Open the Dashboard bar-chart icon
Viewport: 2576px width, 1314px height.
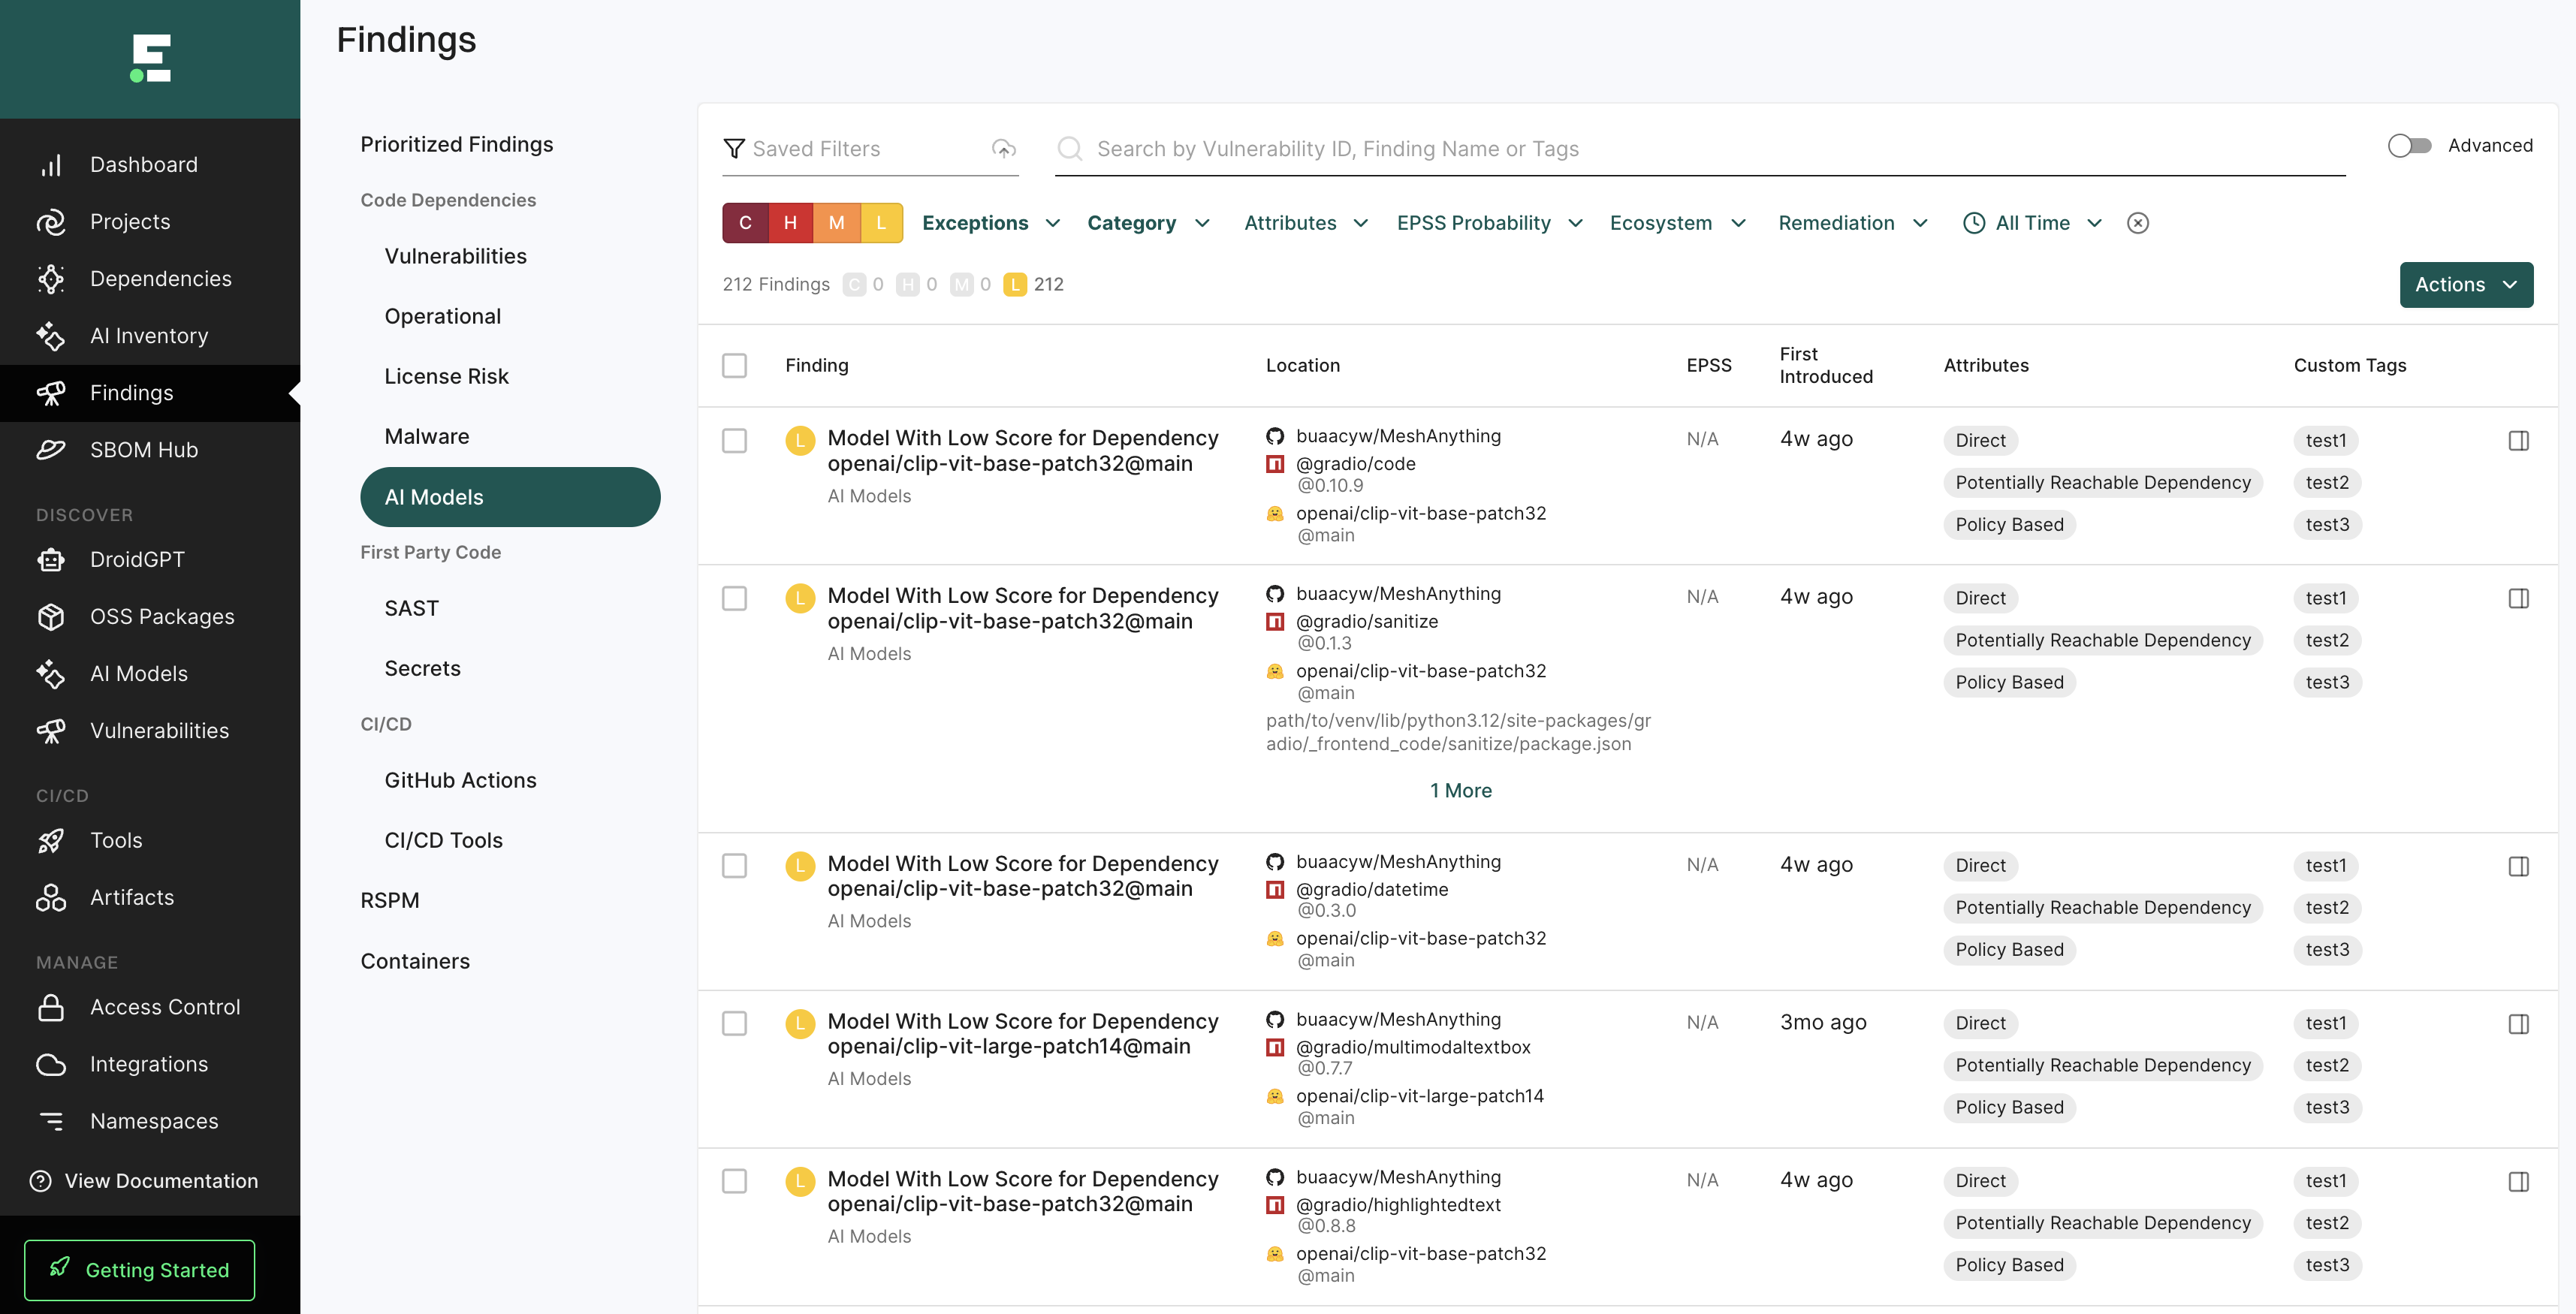pos(51,165)
